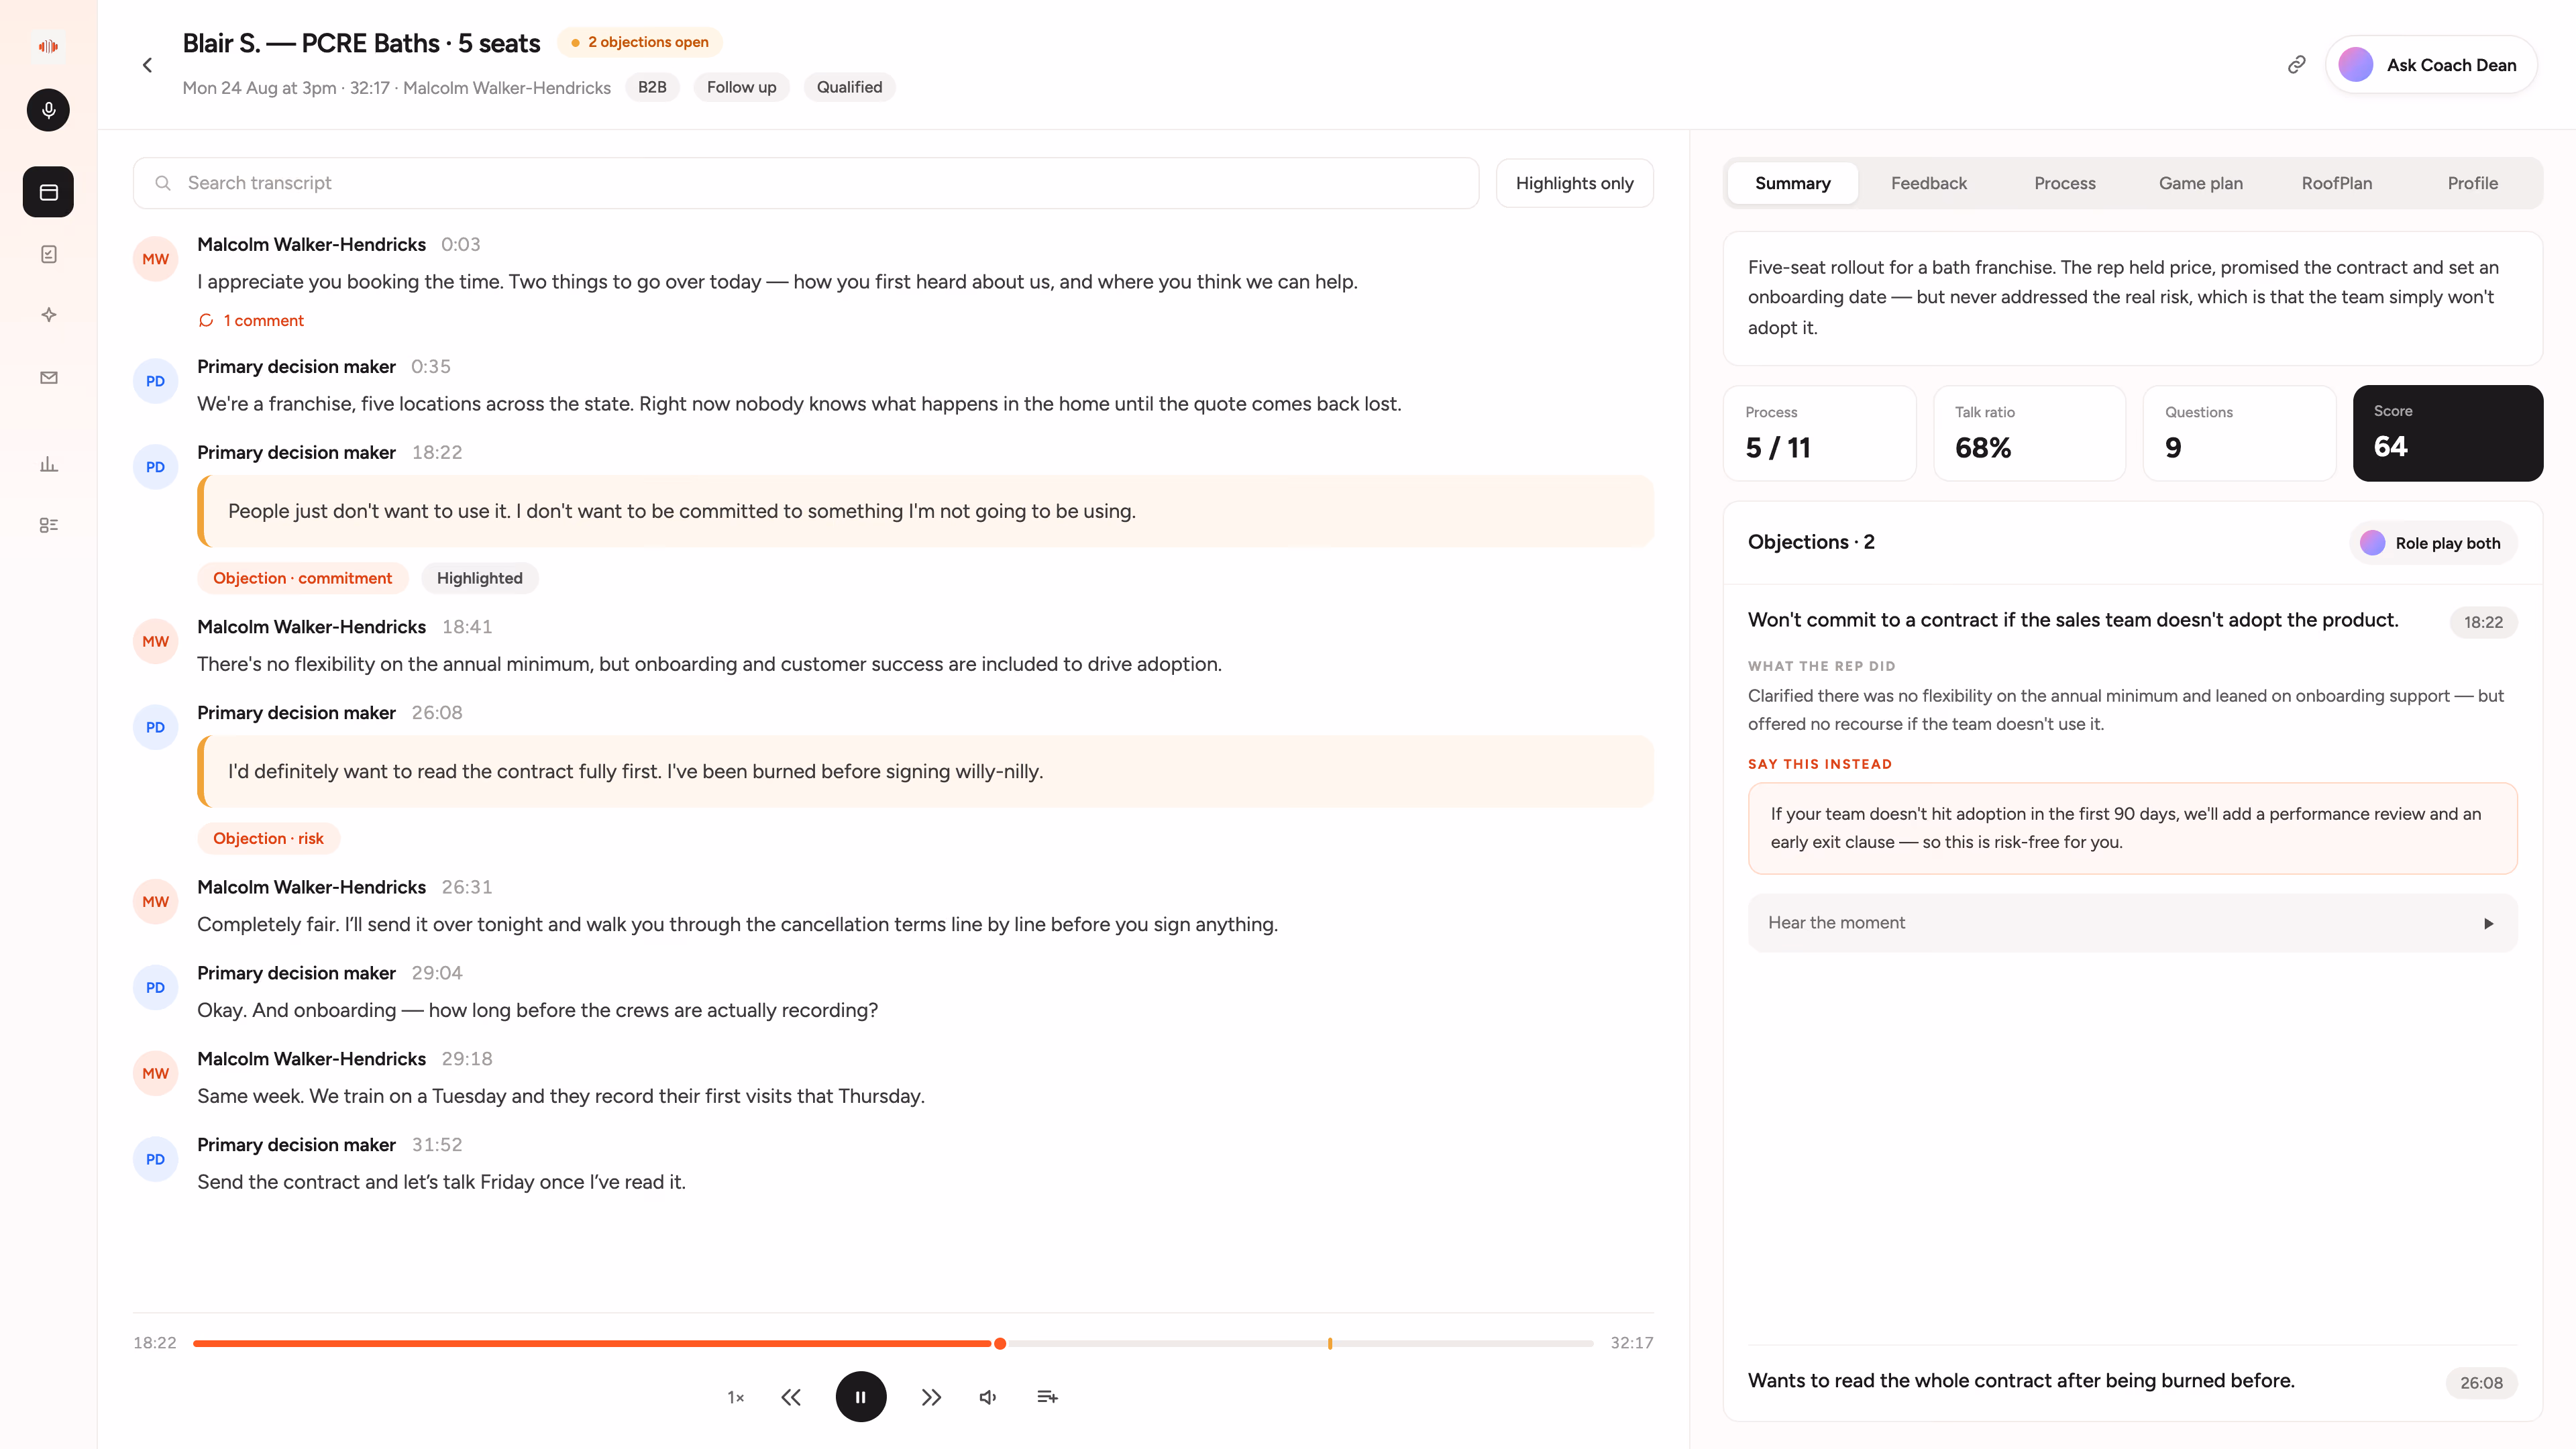Click the volume speaker icon
Screen dimensions: 2576x1449
click(x=988, y=1397)
